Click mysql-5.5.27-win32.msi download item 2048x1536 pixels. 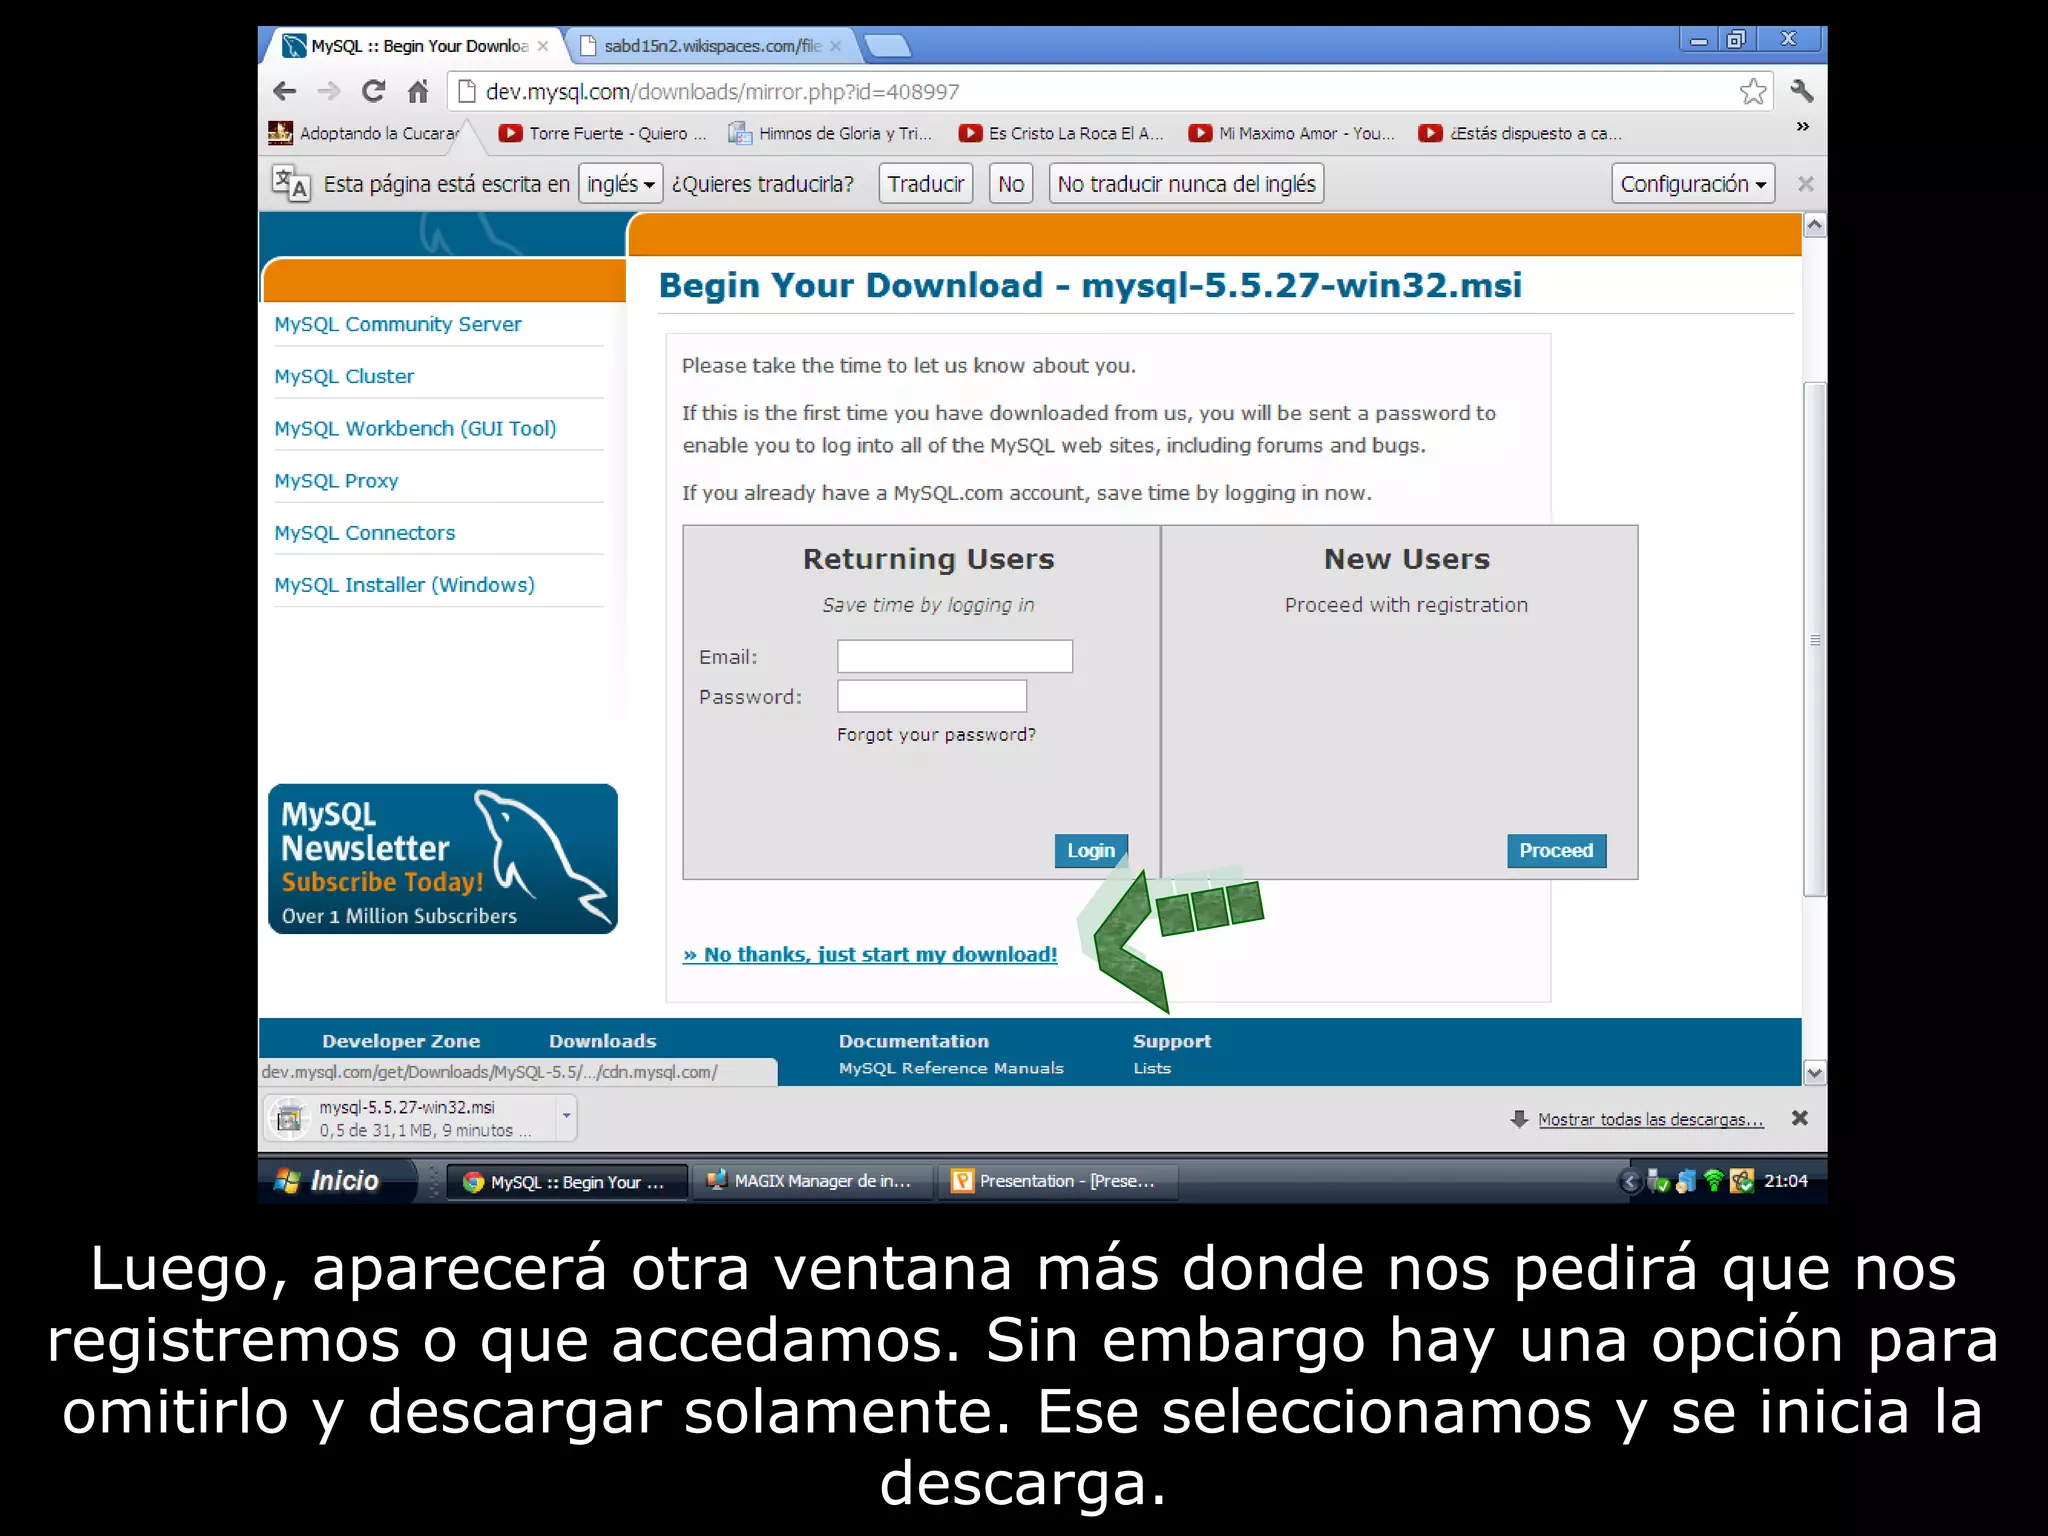tap(410, 1118)
